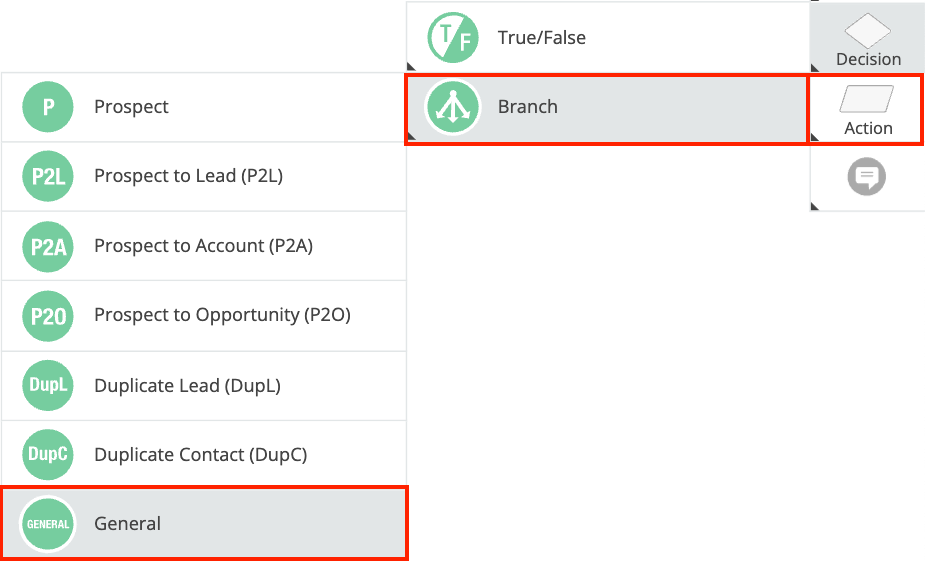Pick the "Prospect to Account (P2A)" label

click(x=203, y=246)
